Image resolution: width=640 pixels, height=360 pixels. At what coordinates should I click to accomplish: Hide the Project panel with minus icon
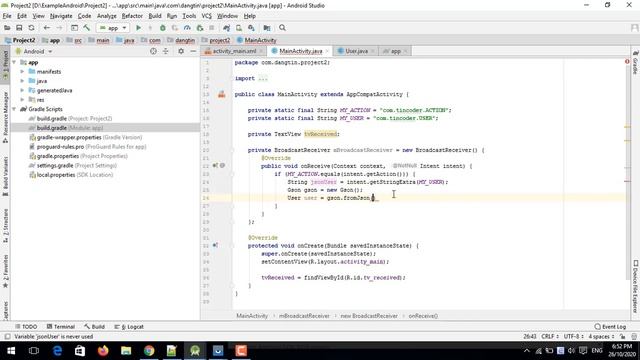pos(193,51)
